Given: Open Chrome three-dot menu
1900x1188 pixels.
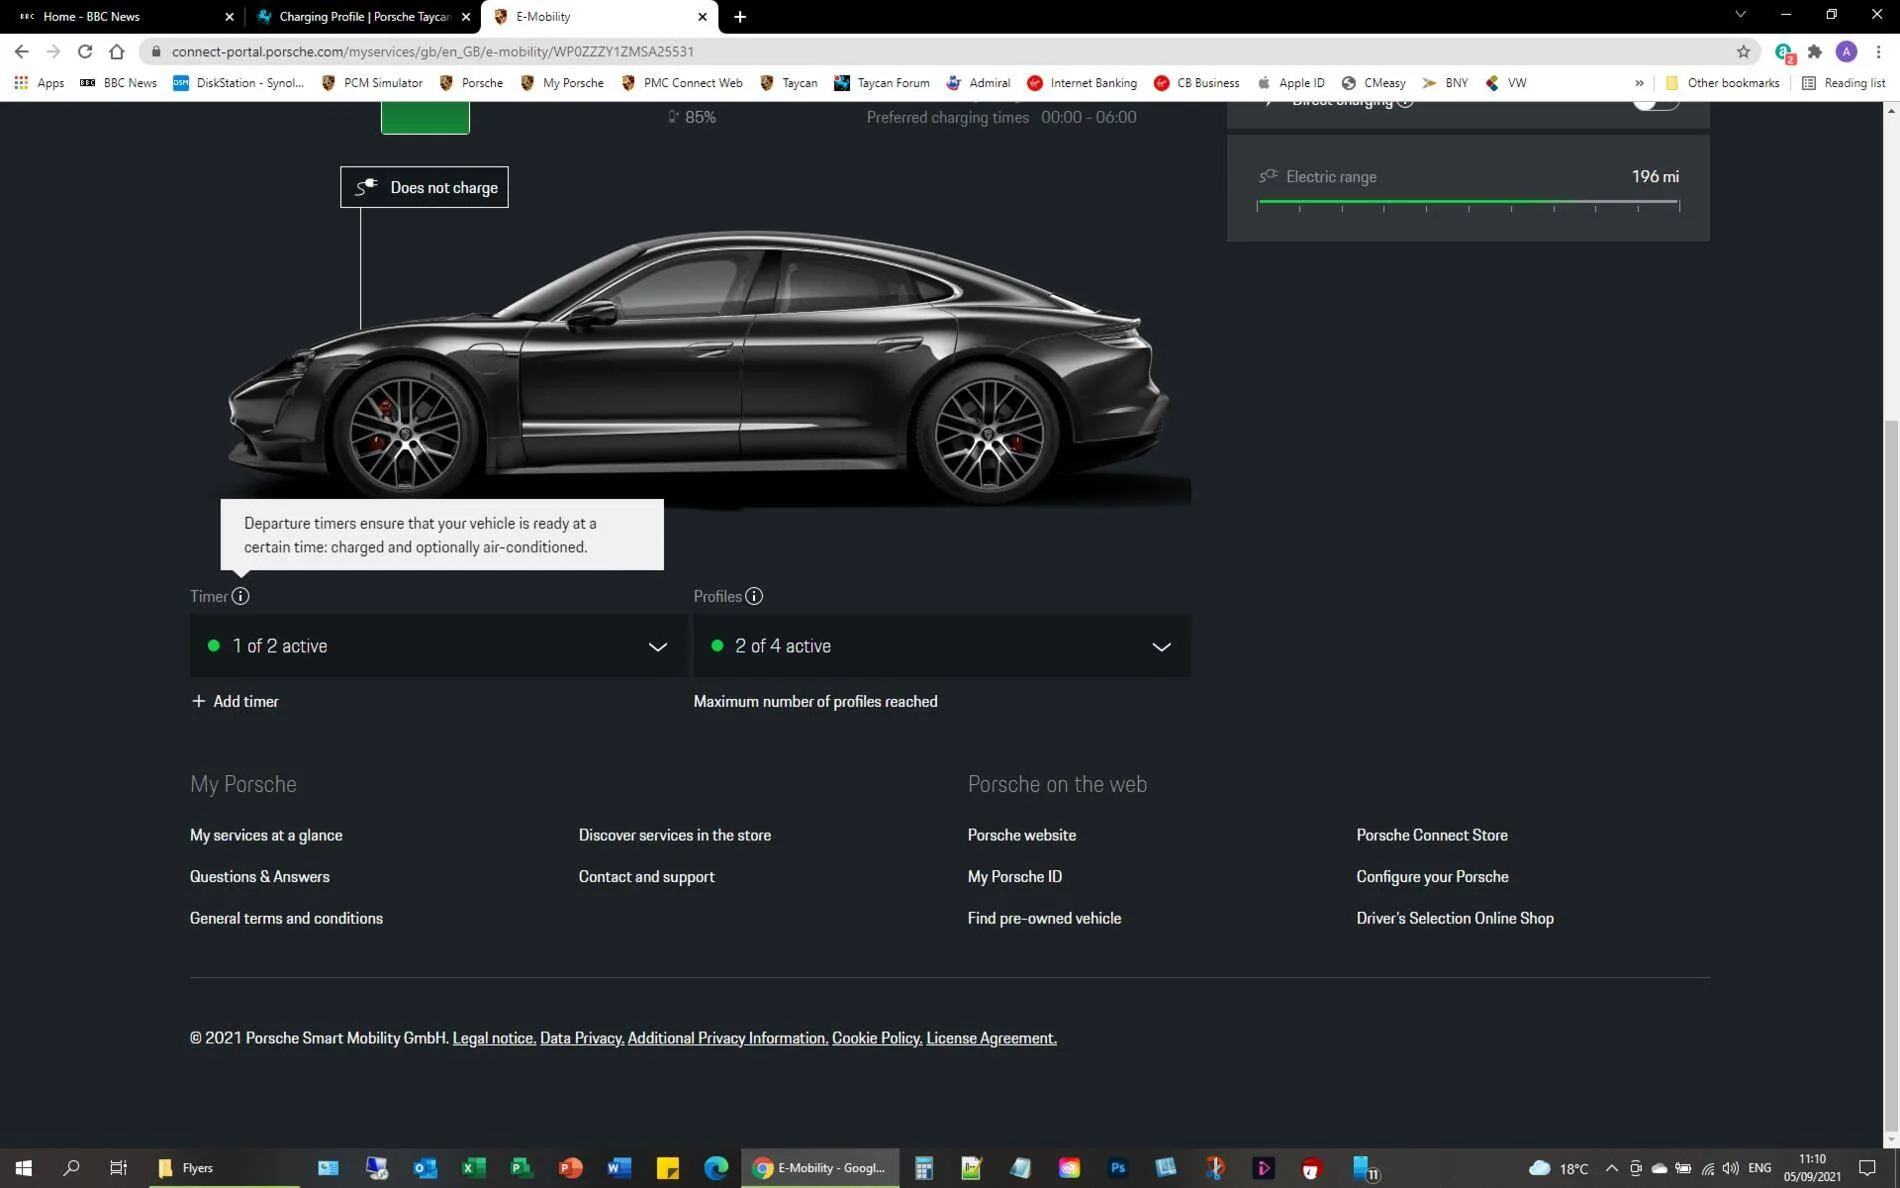Looking at the screenshot, I should pyautogui.click(x=1878, y=51).
